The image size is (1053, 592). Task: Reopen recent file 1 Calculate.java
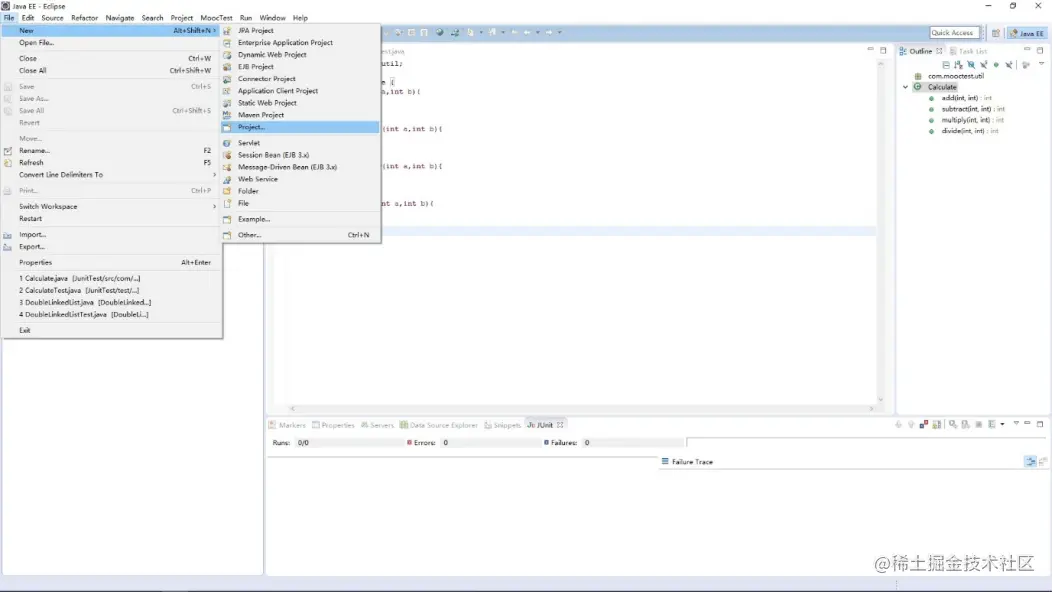[x=111, y=279]
